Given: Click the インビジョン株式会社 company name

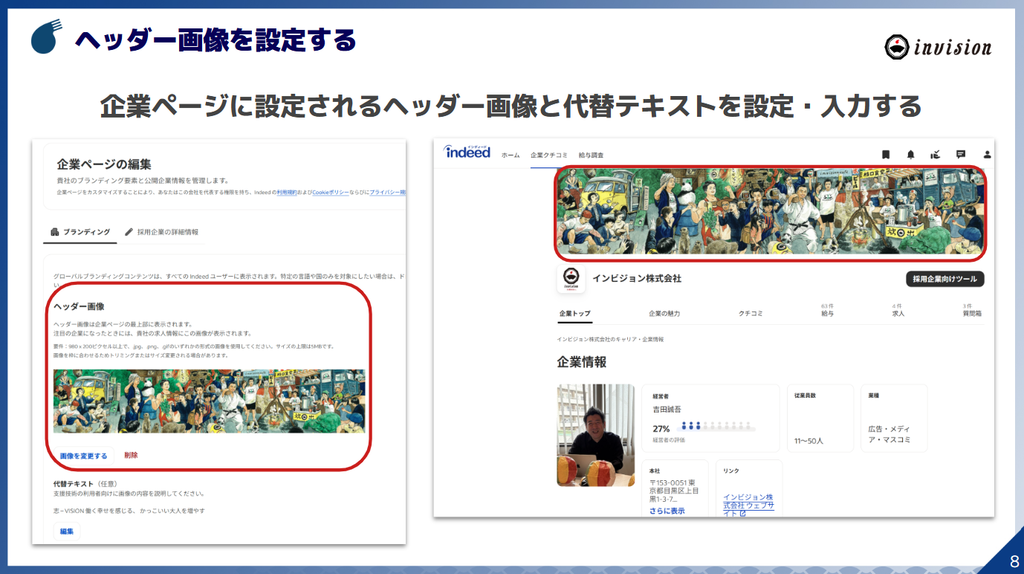Looking at the screenshot, I should tap(637, 278).
